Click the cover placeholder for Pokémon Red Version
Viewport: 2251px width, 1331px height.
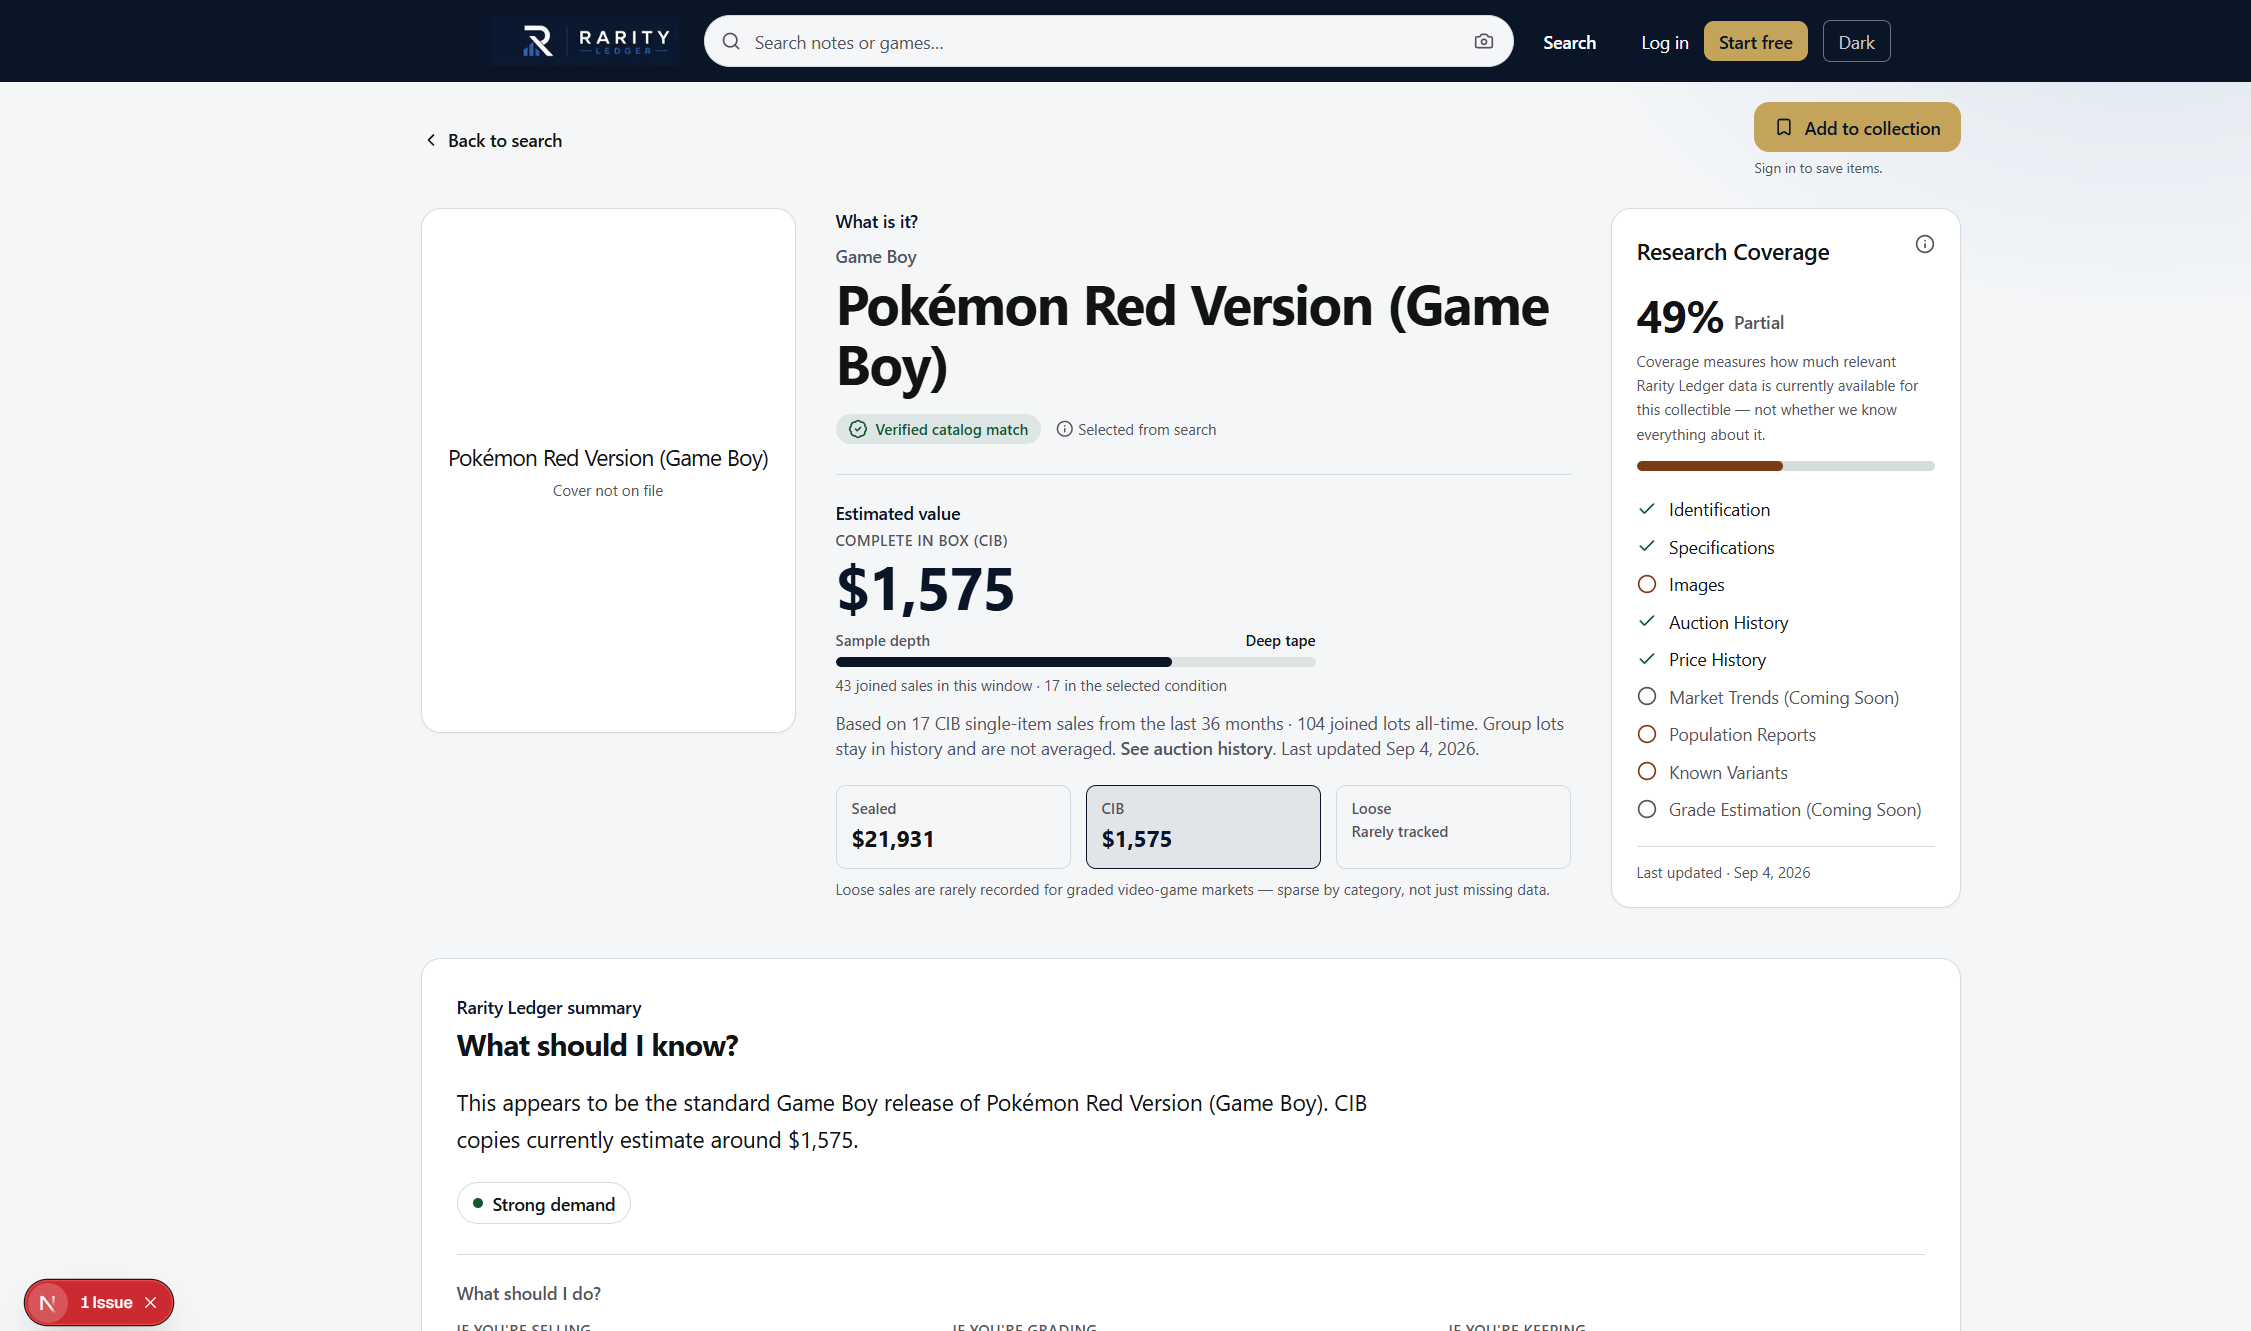coord(608,470)
